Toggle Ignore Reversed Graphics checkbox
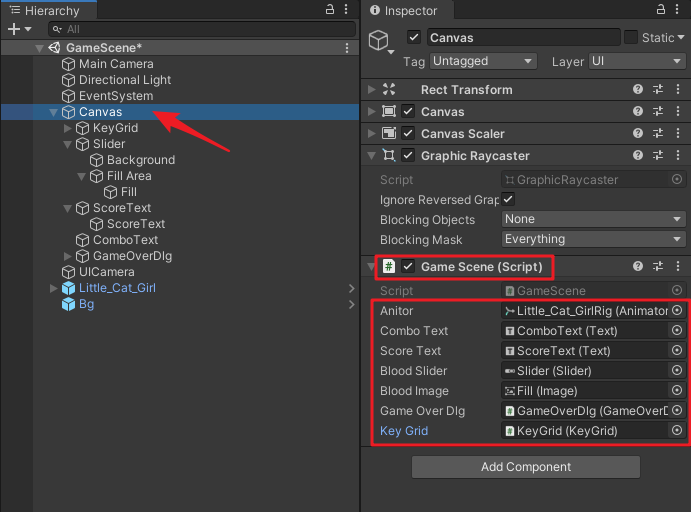This screenshot has width=691, height=512. pos(508,199)
